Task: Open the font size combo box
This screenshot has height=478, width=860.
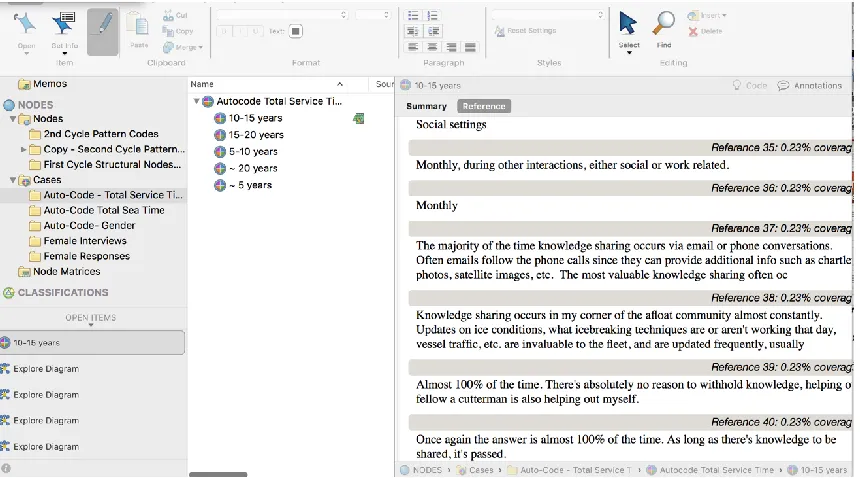Action: tap(372, 15)
